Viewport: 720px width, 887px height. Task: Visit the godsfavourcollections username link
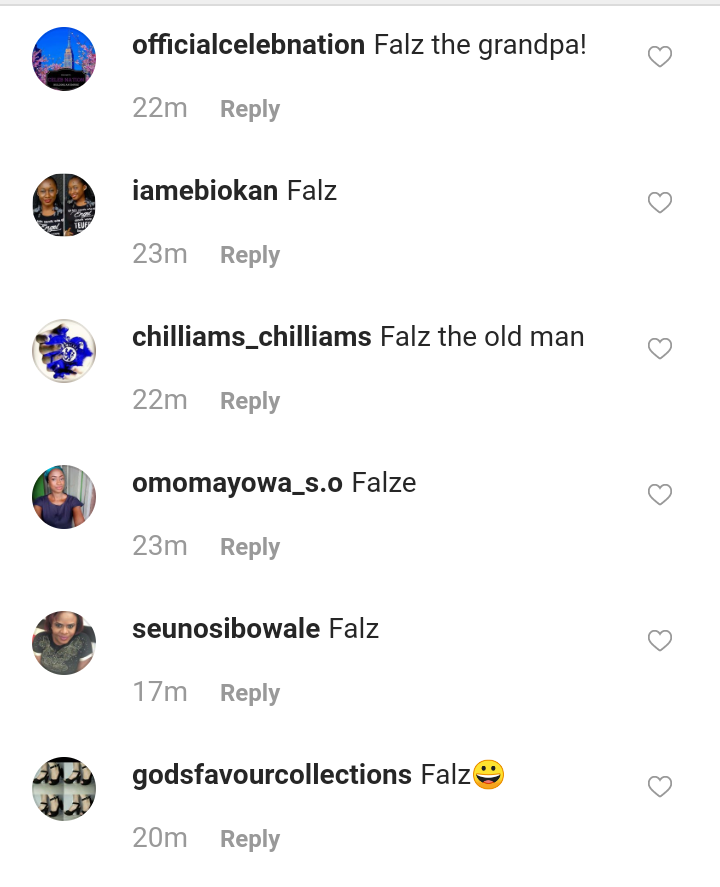pyautogui.click(x=272, y=775)
